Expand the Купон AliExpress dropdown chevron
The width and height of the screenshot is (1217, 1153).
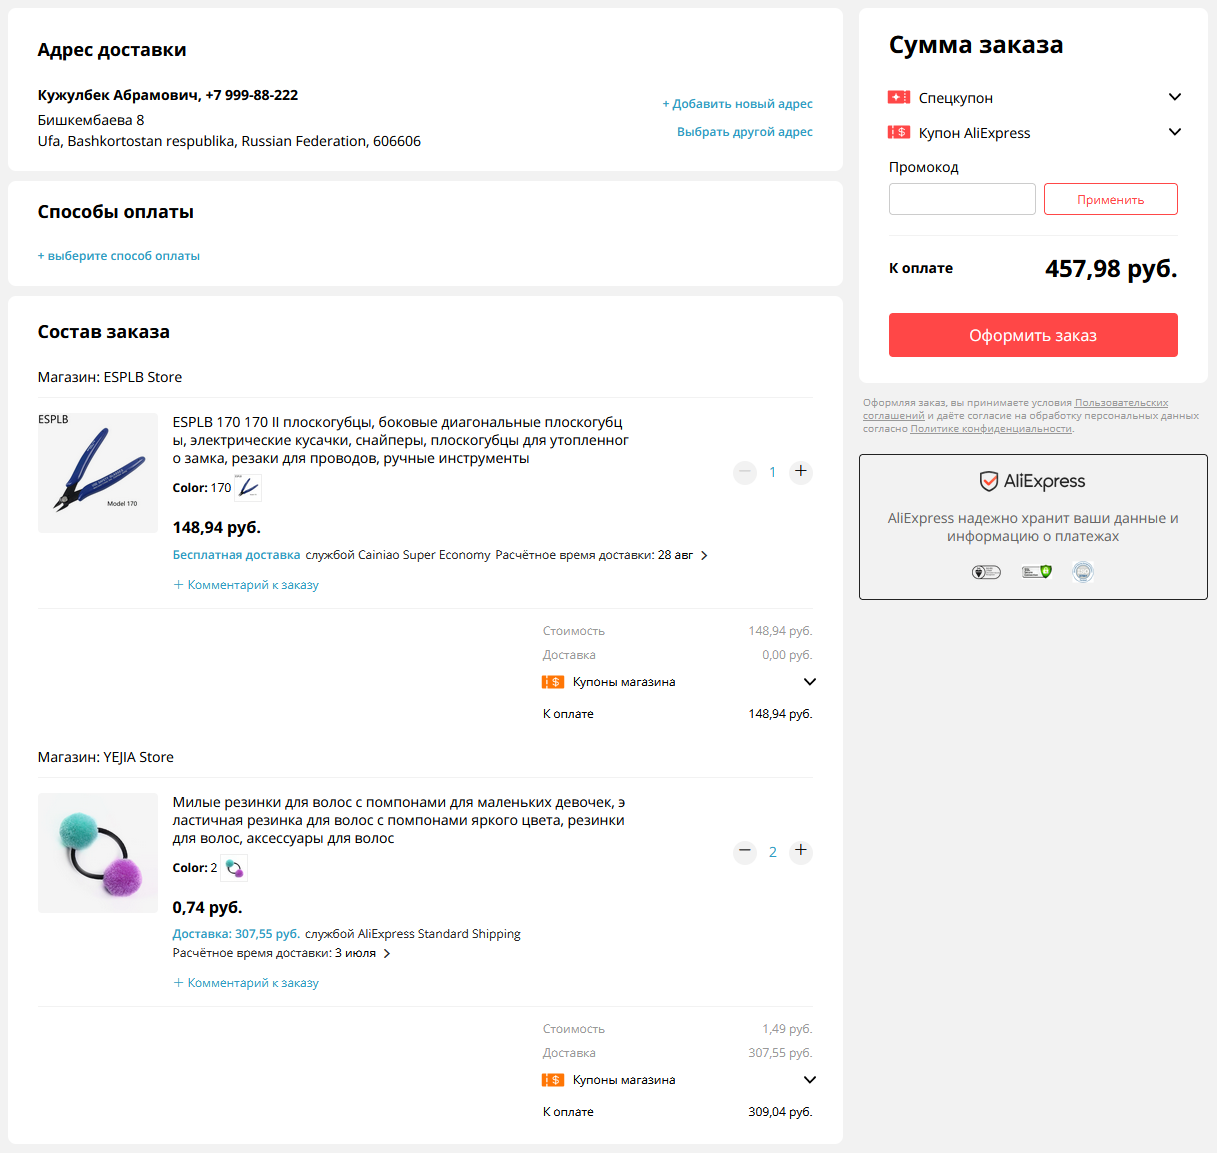pyautogui.click(x=1175, y=132)
